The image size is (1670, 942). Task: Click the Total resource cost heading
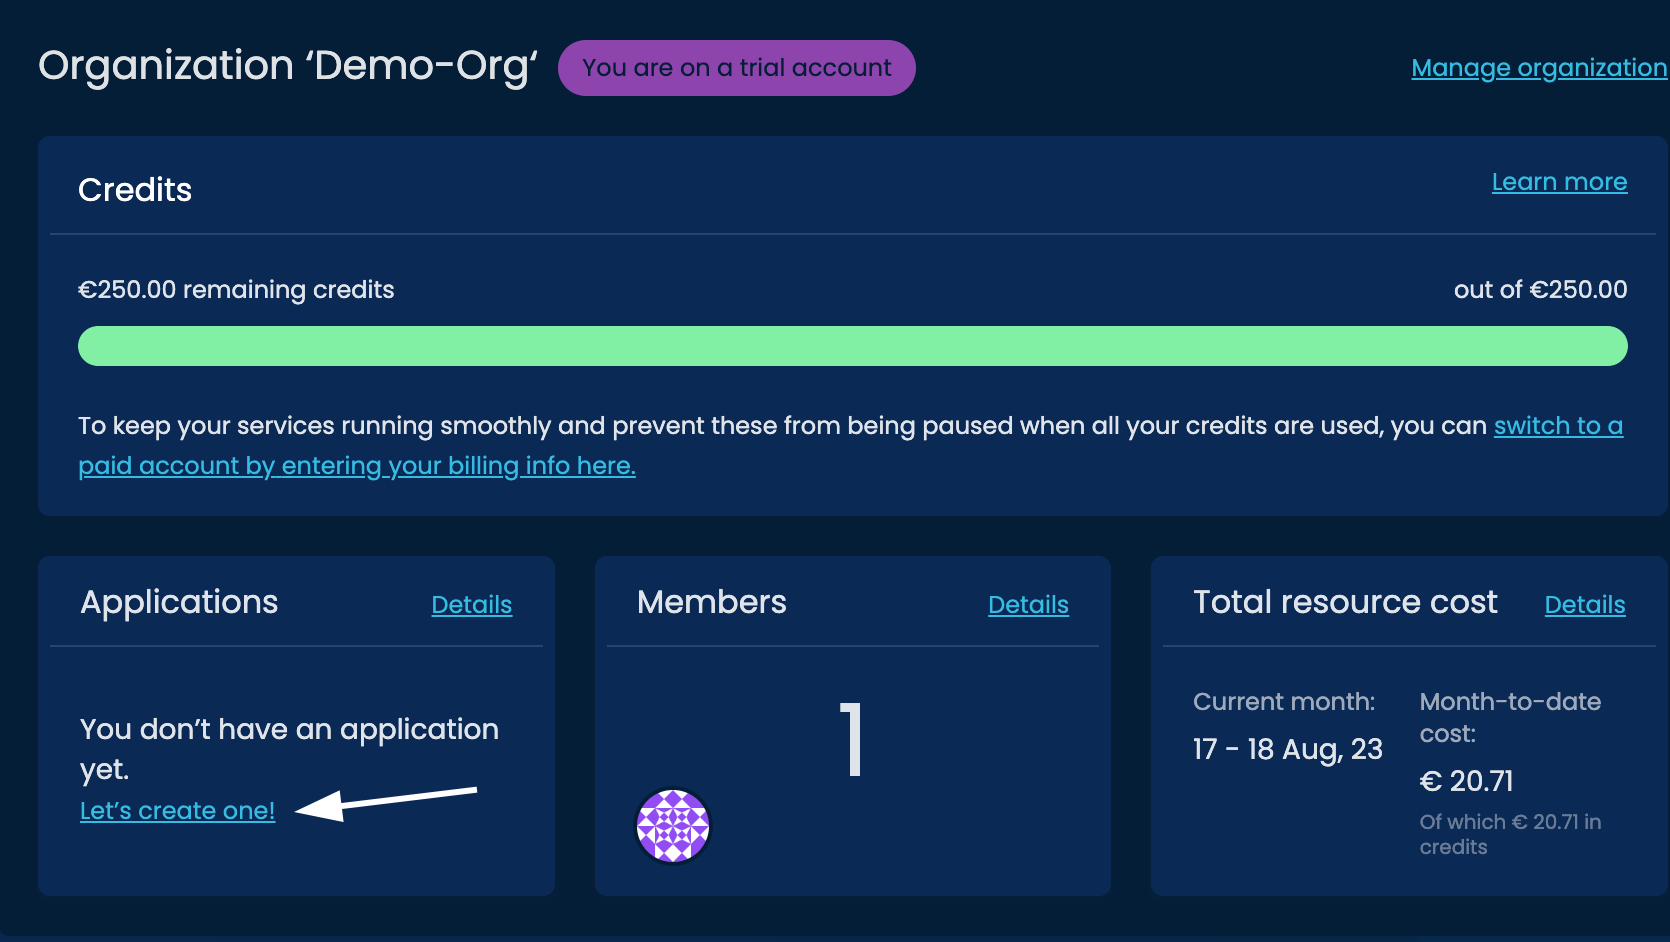point(1345,602)
